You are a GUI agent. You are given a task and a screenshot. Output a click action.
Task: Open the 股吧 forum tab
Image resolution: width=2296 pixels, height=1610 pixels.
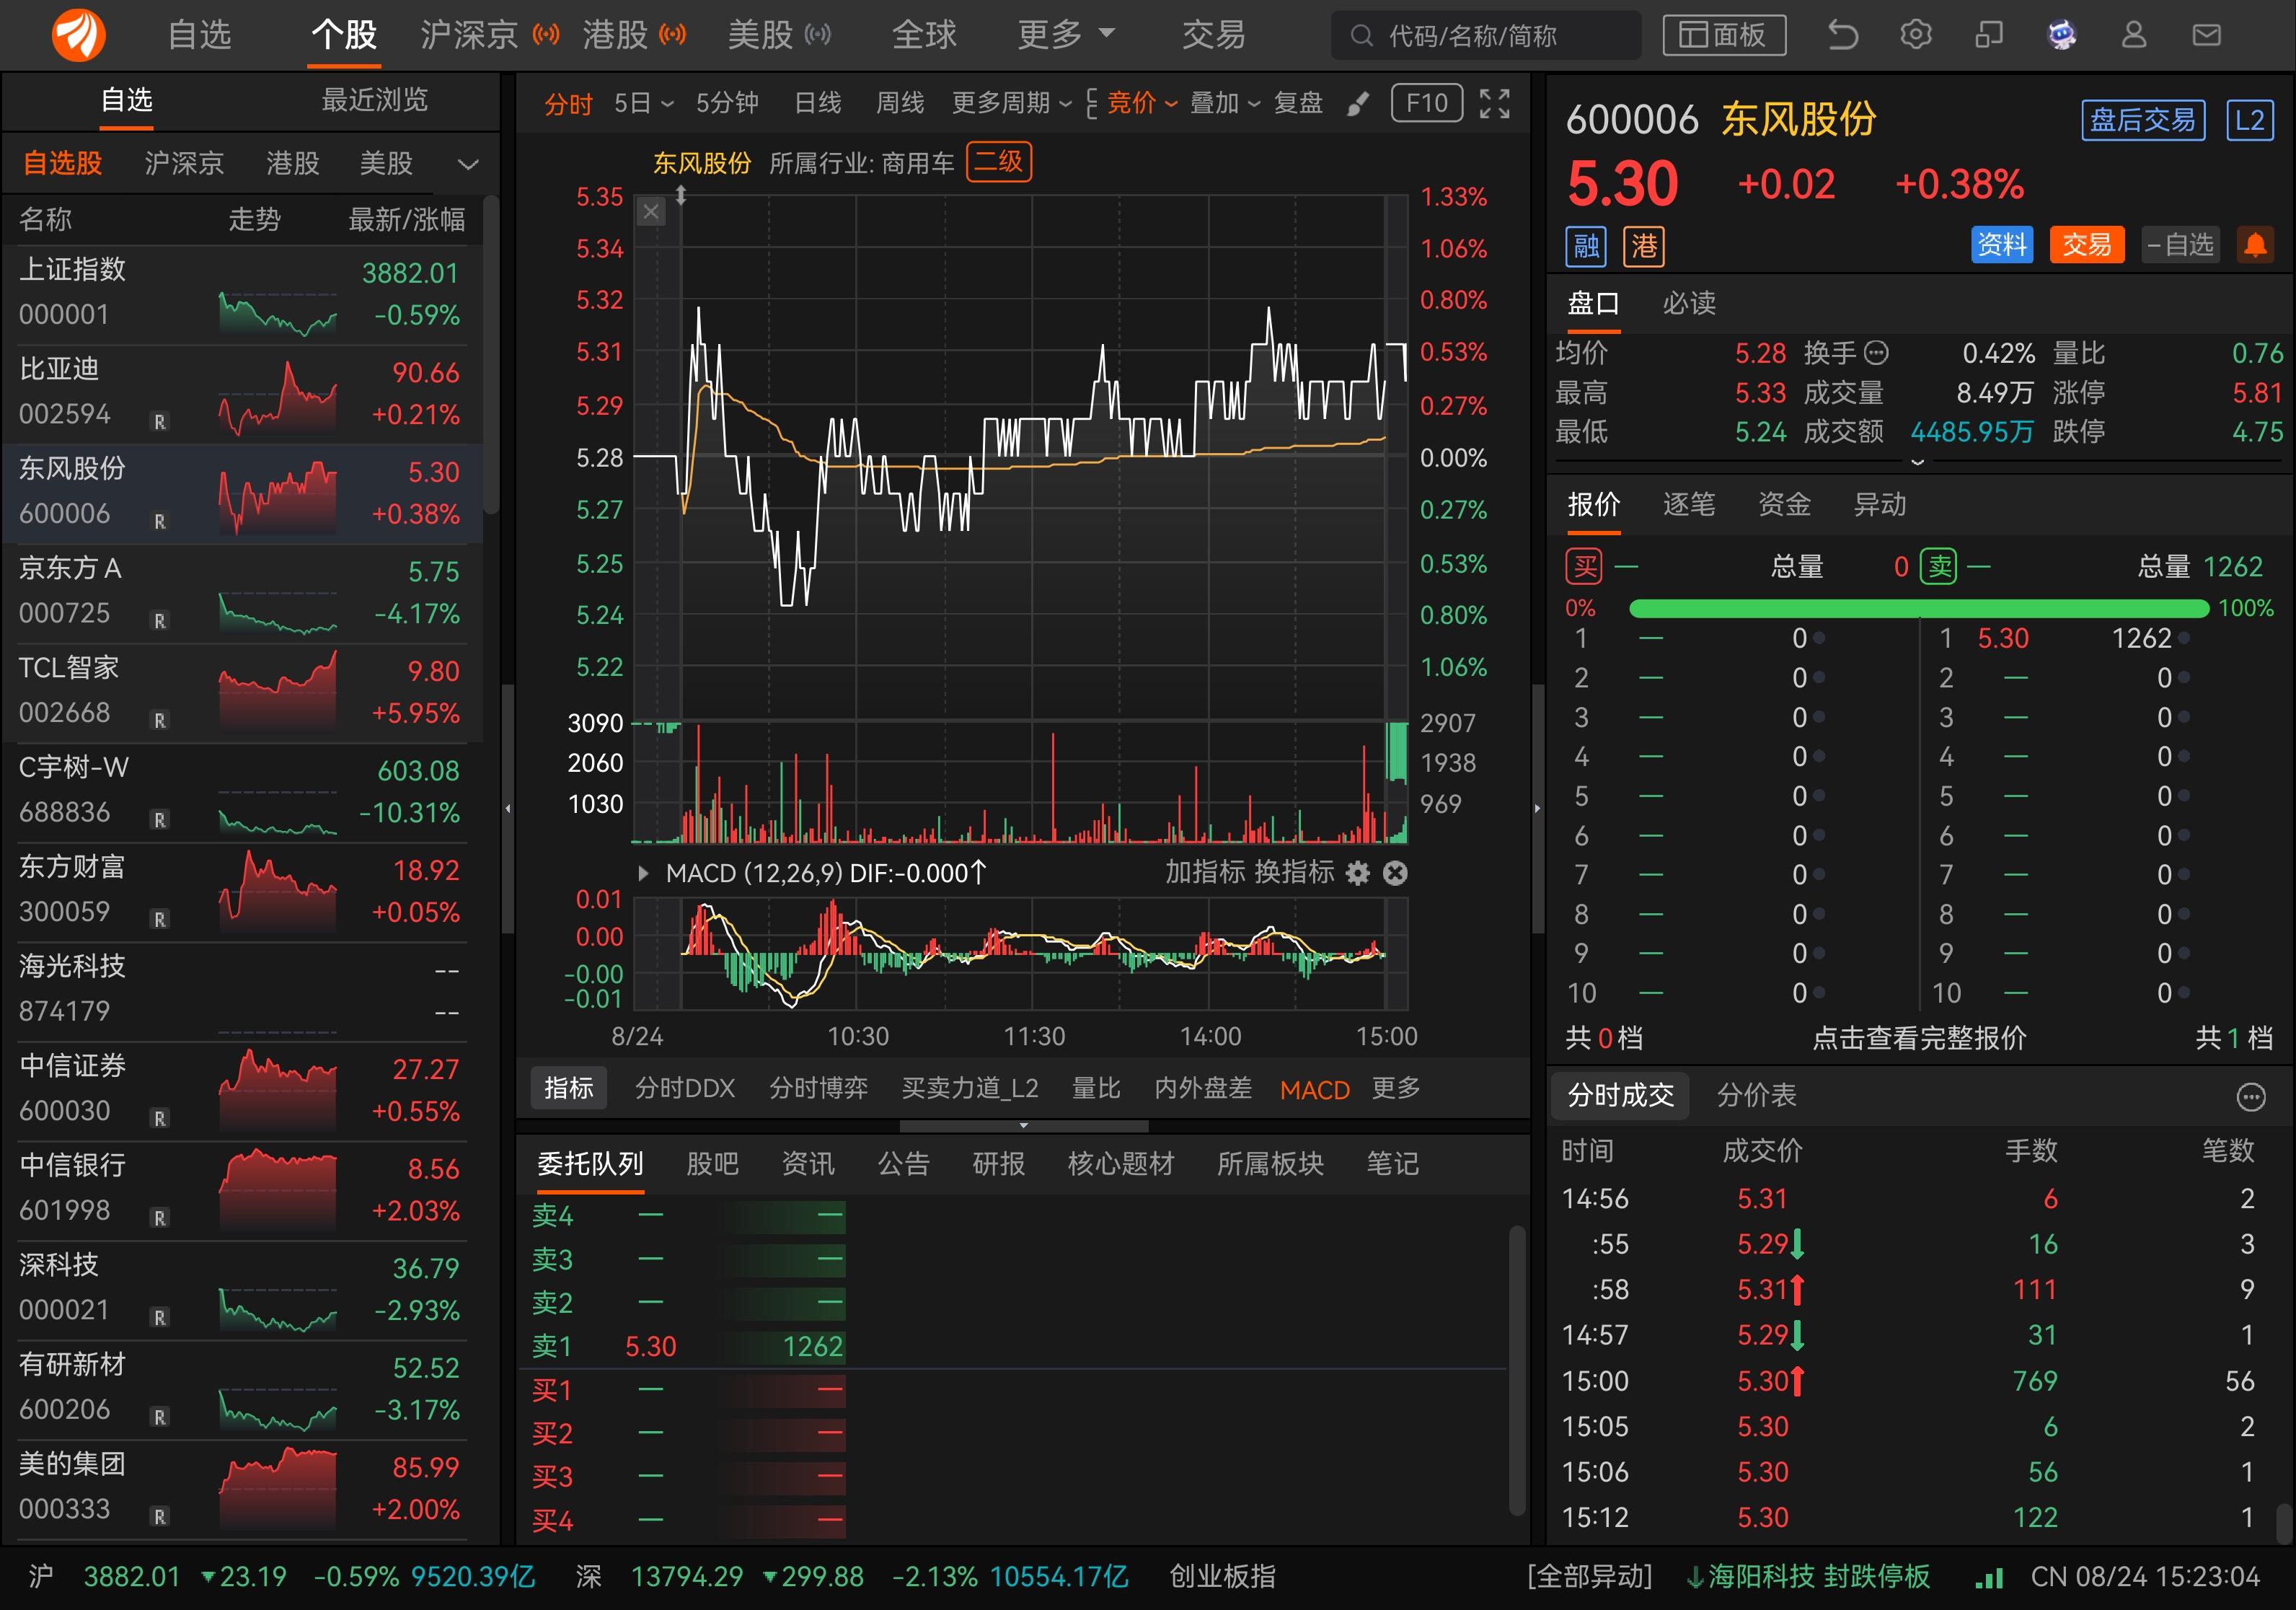[712, 1164]
